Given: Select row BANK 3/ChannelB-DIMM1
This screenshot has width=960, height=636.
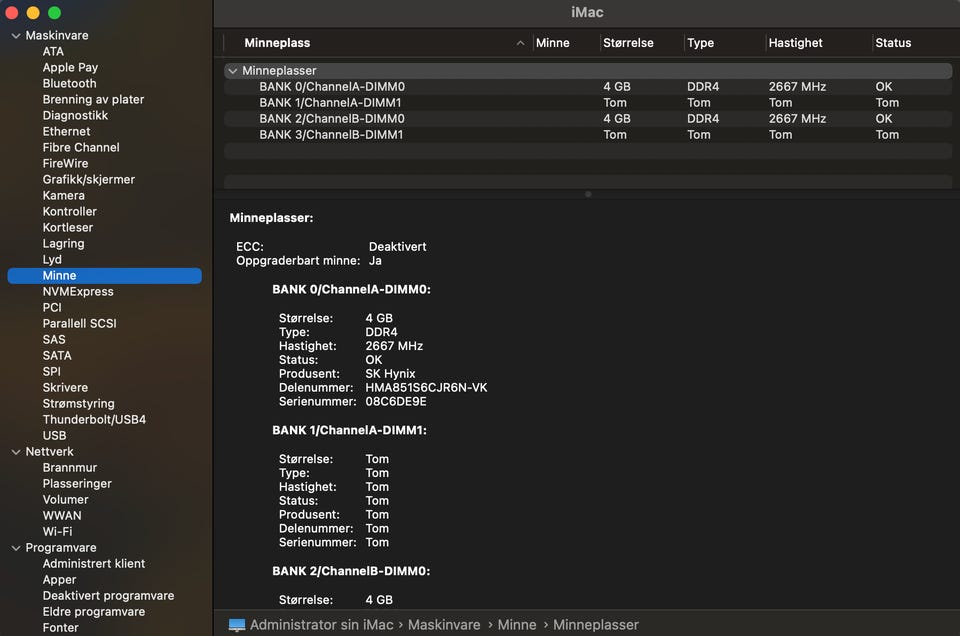Looking at the screenshot, I should 588,135.
